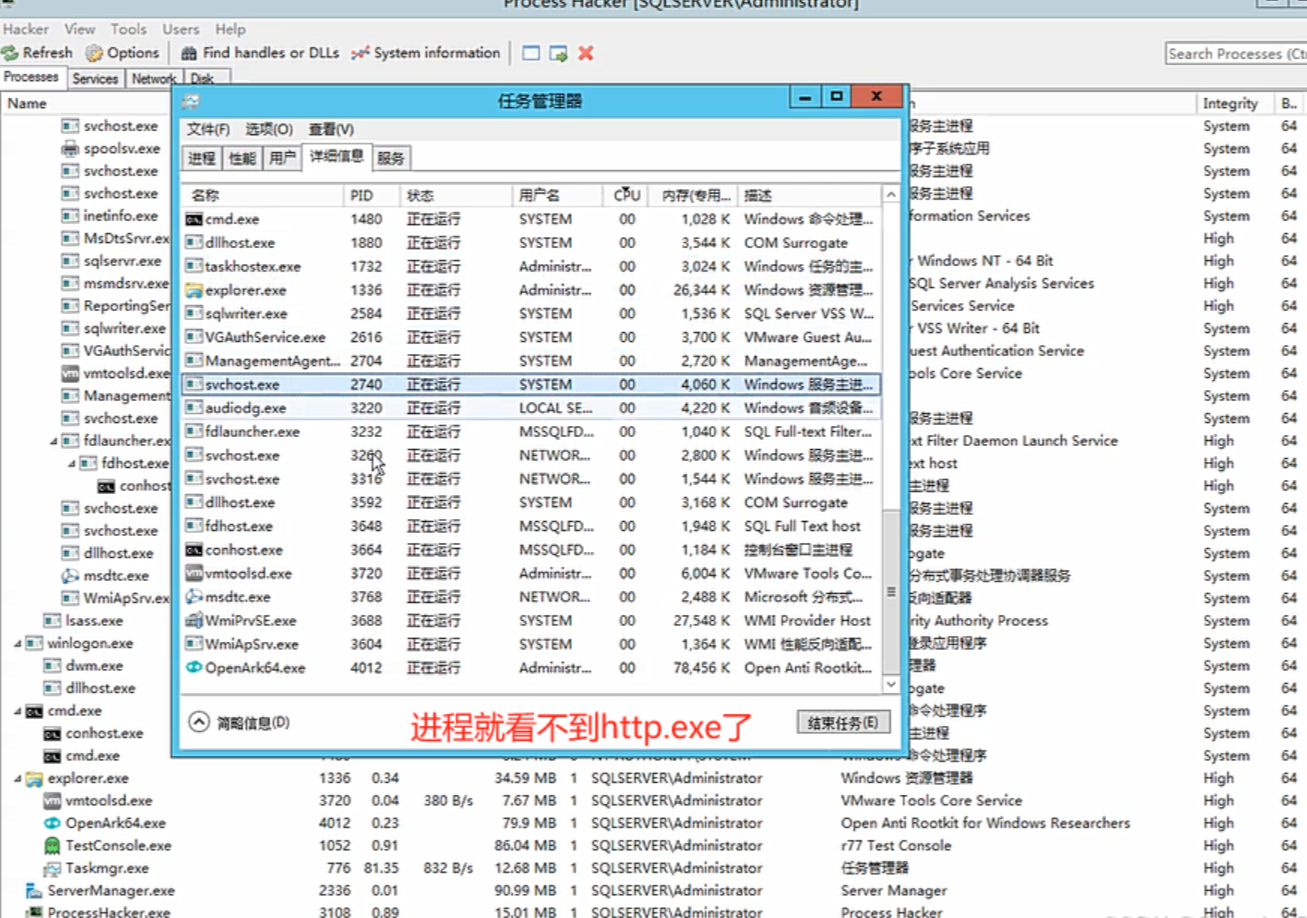1307x918 pixels.
Task: Click conhost.exe icon in Task Manager list
Action: (194, 550)
